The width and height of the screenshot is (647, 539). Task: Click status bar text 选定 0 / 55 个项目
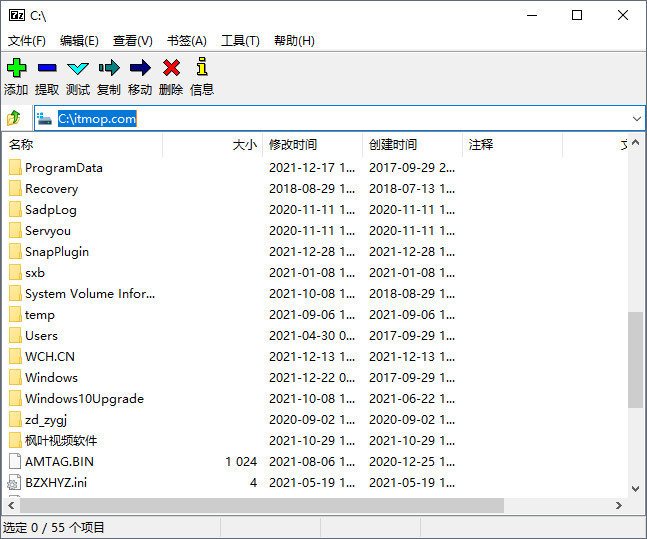(x=54, y=527)
